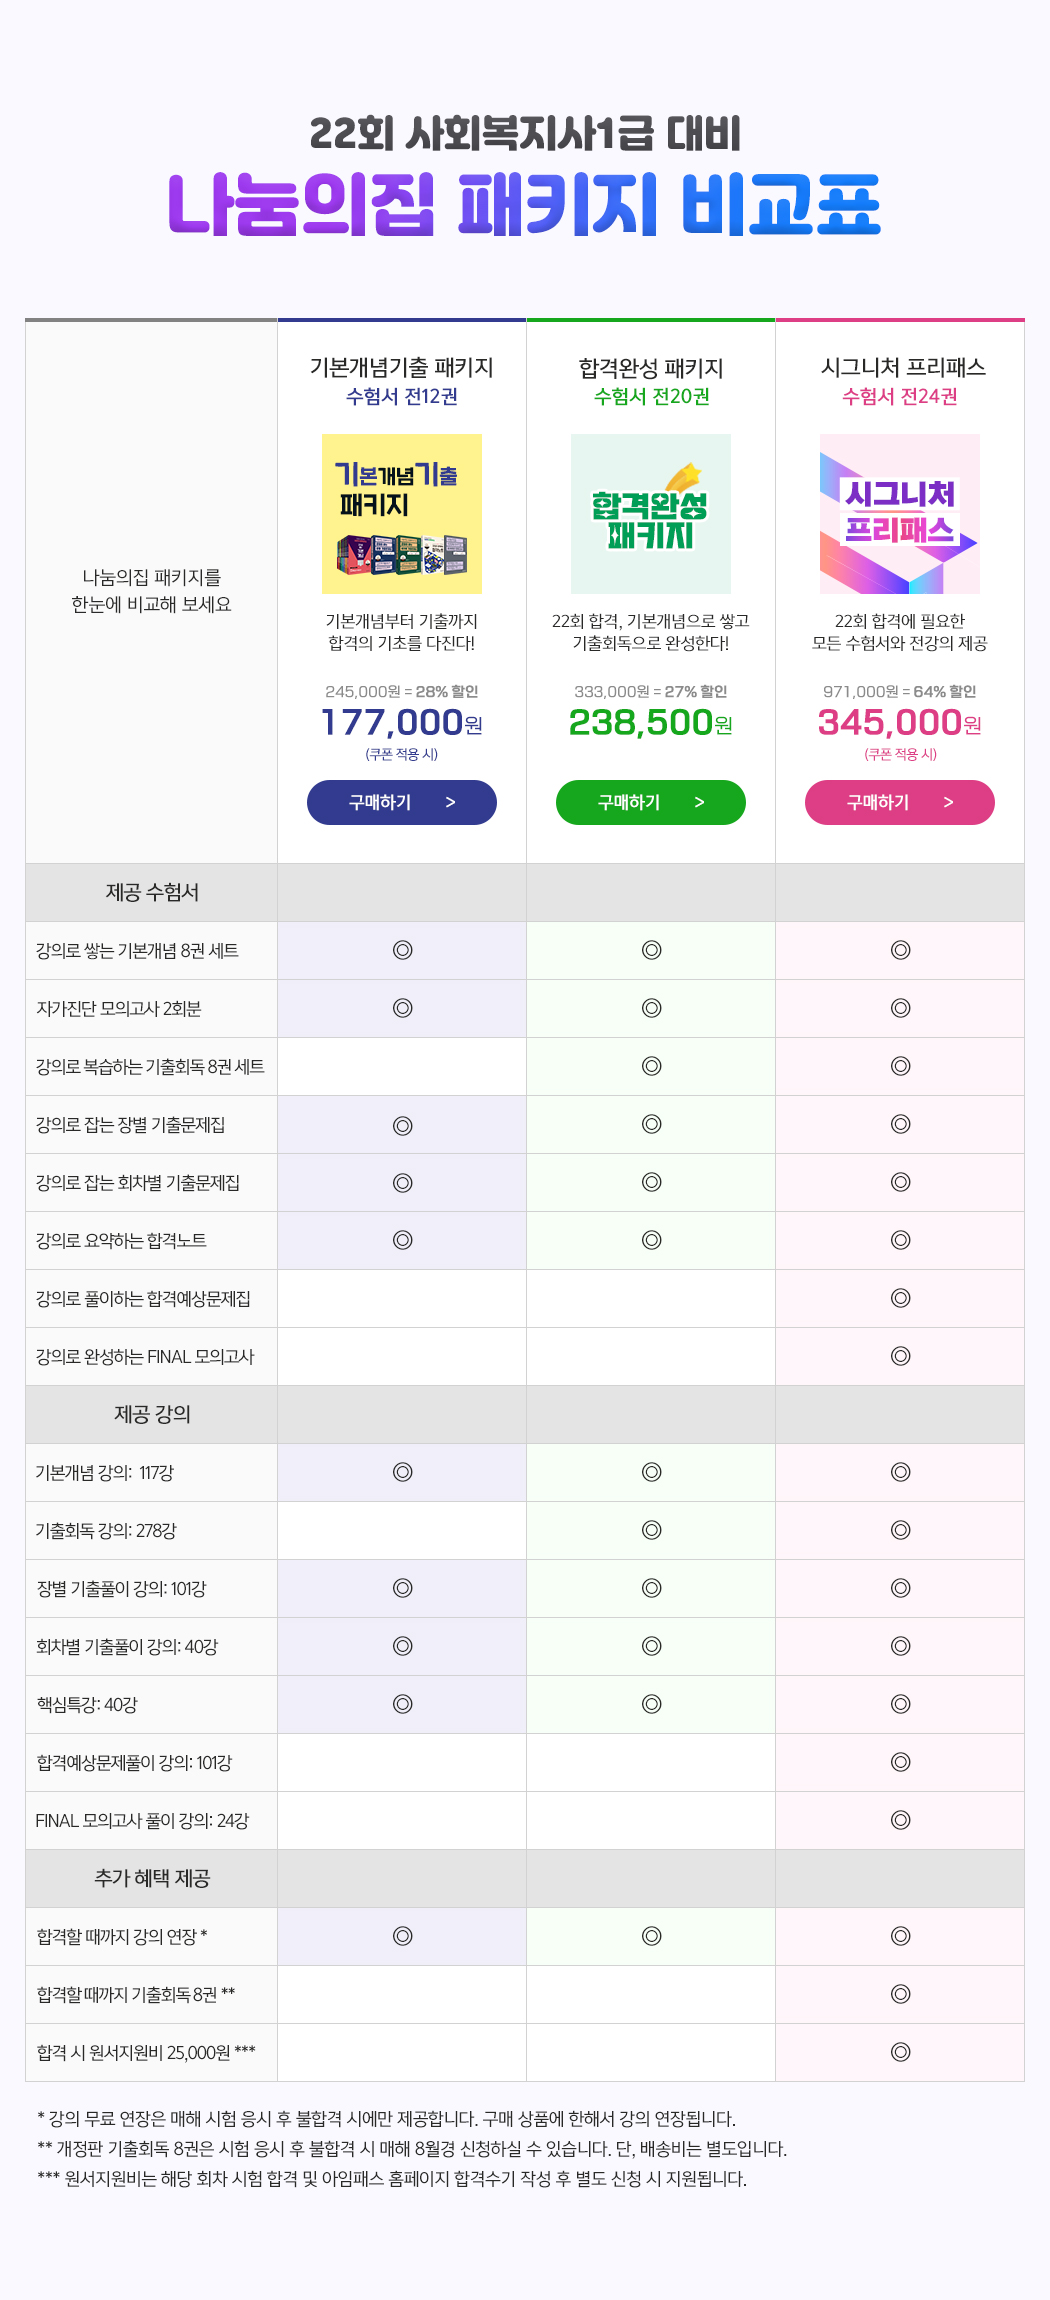Screen dimensions: 1050x2300
Task: Open the 기본개념기출 패키지 yellow thumbnail image
Action: 402,514
